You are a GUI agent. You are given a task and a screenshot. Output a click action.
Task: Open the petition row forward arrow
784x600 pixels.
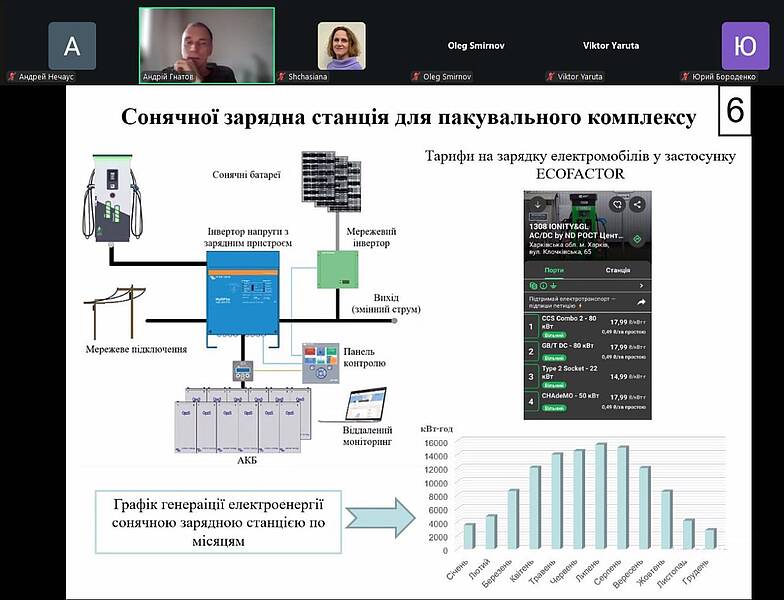pos(641,301)
